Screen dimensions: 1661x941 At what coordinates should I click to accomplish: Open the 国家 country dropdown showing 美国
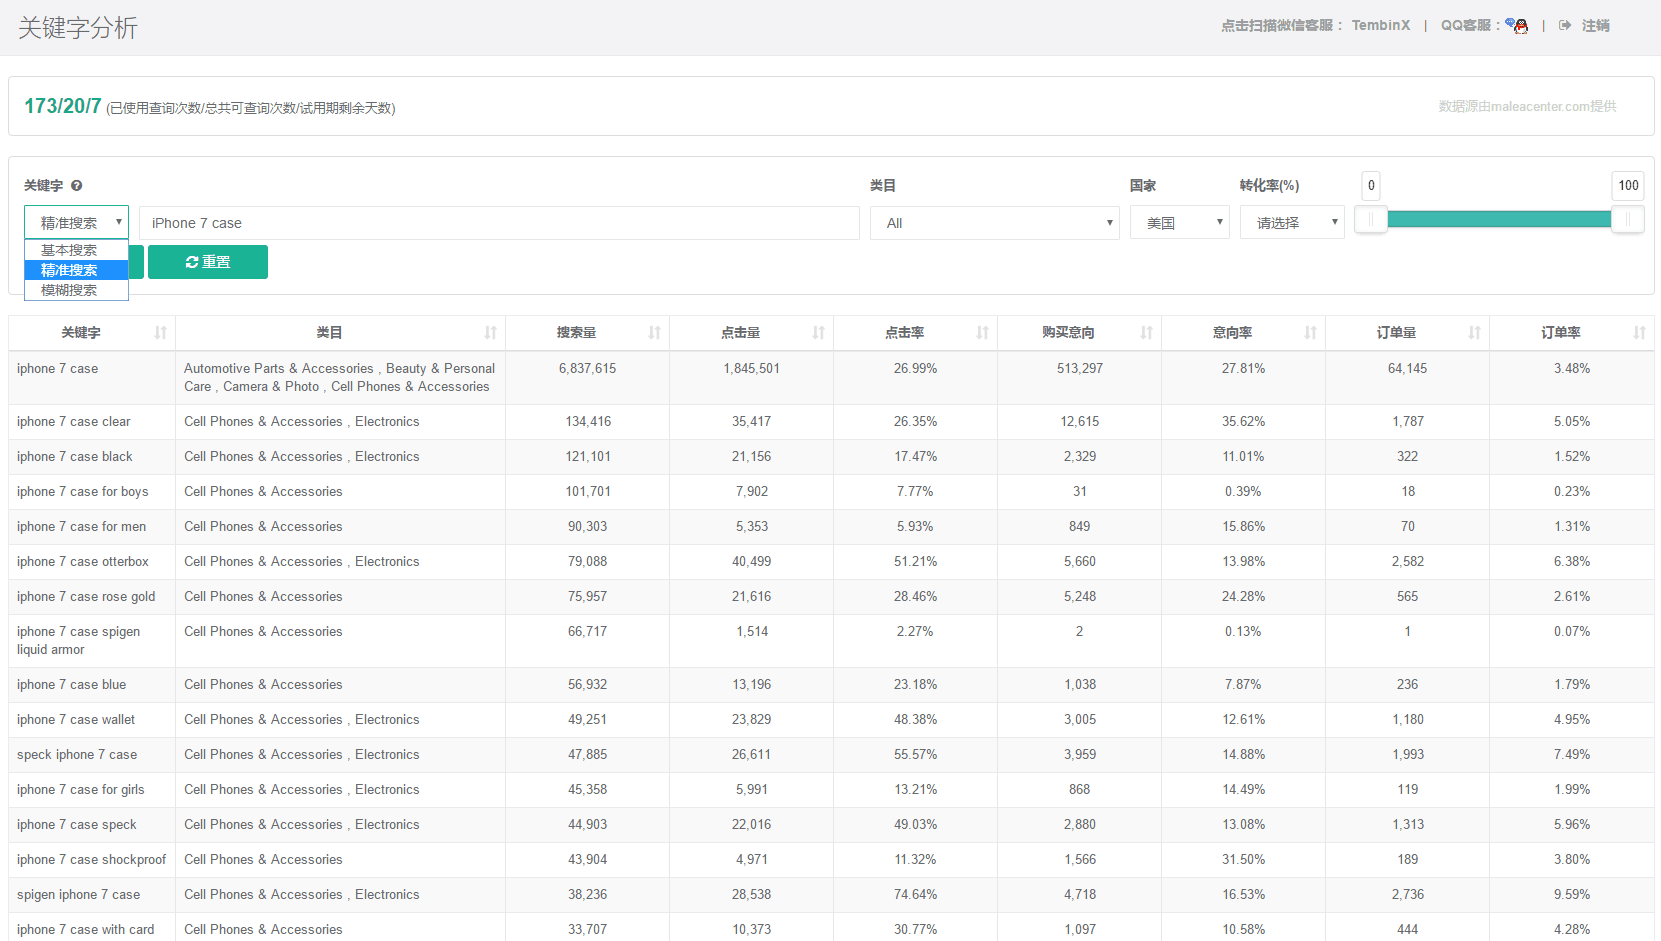[x=1179, y=223]
